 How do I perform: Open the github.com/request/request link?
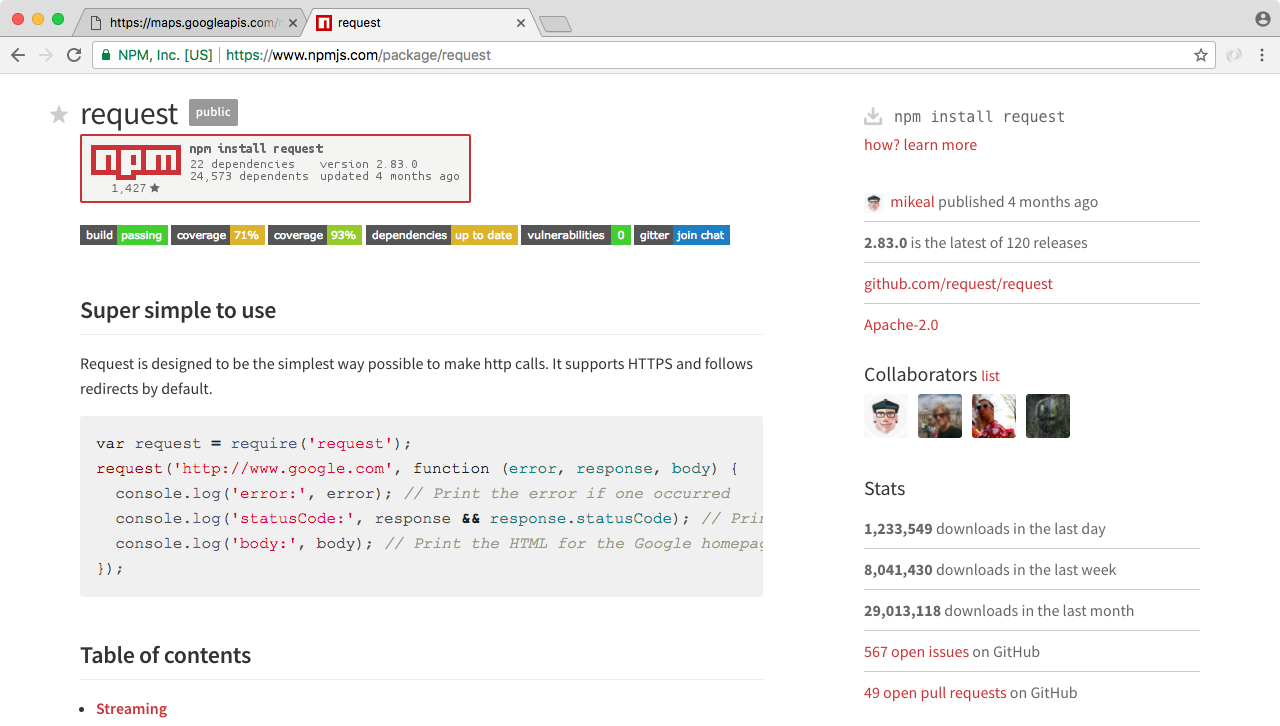(958, 284)
